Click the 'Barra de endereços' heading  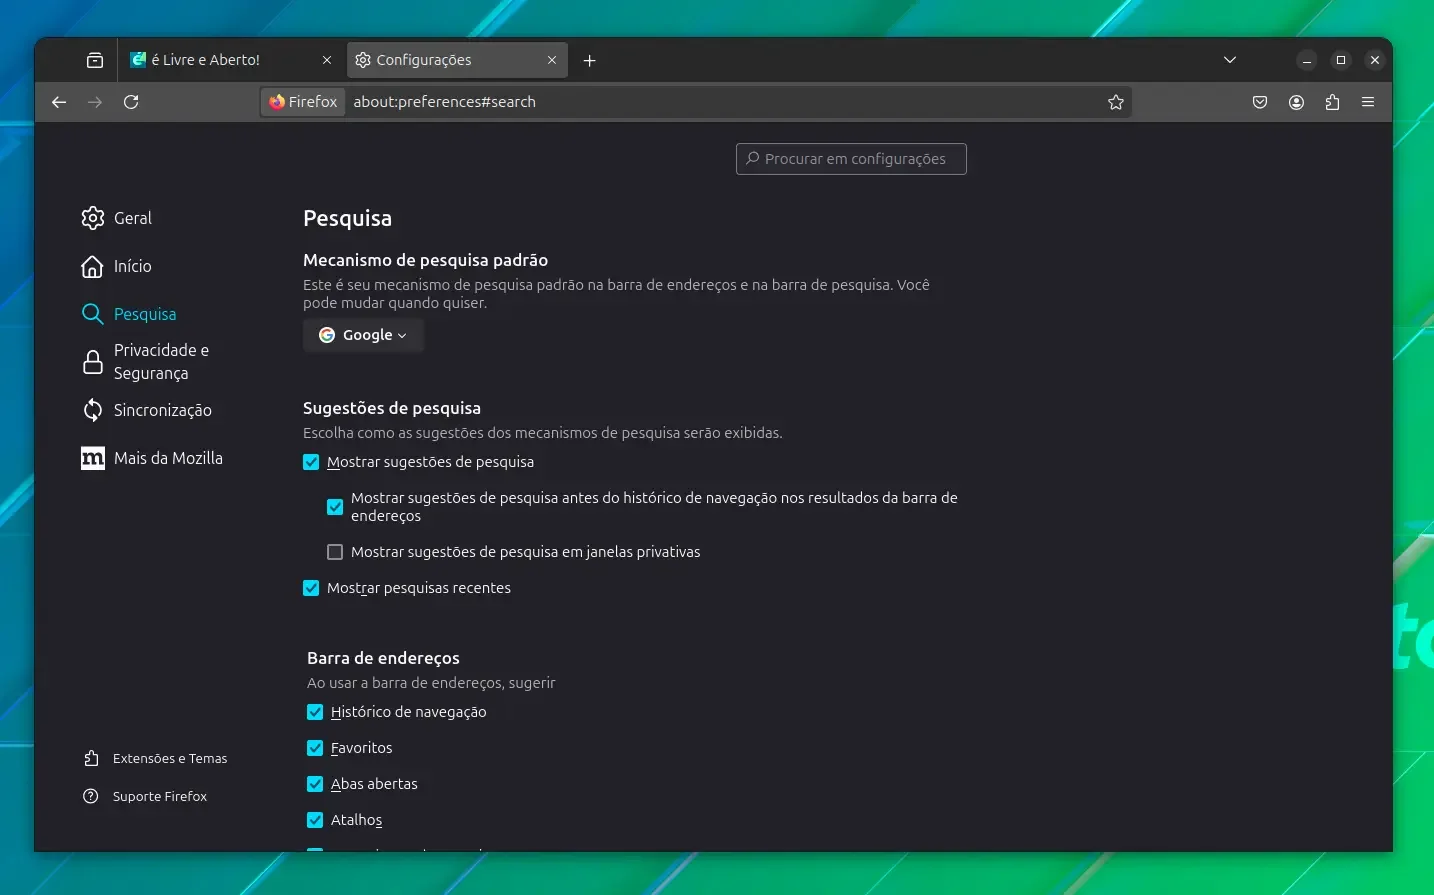tap(383, 658)
